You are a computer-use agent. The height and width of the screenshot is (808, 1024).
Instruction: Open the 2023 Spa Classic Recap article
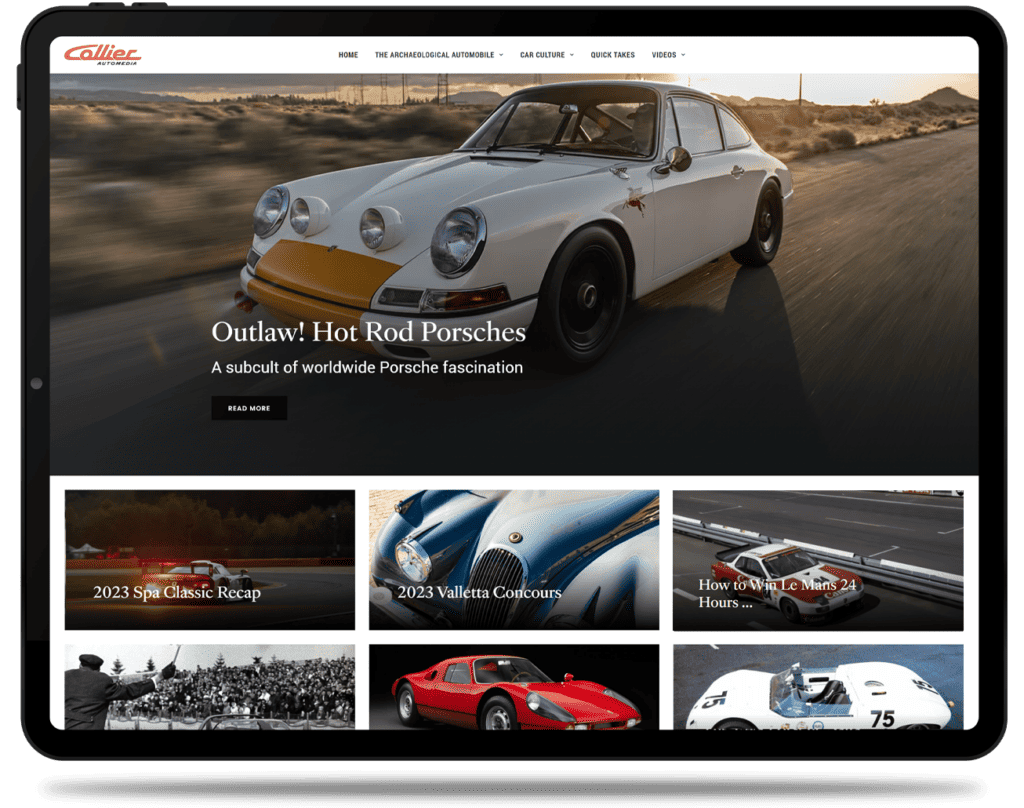tap(175, 592)
